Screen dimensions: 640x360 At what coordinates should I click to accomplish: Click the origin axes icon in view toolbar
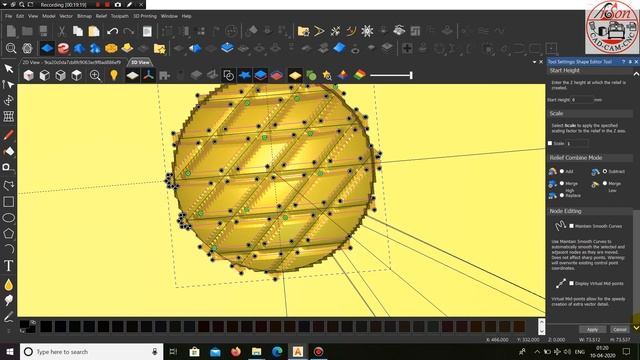[149, 75]
